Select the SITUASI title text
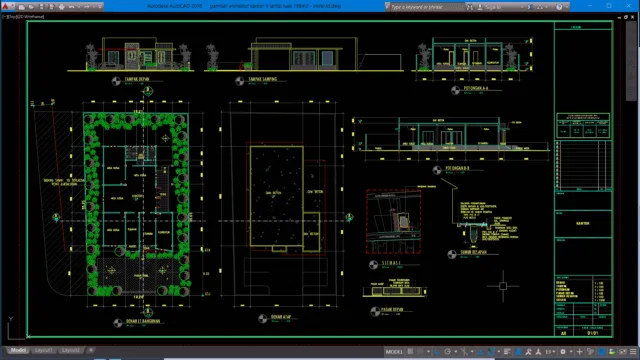640x360 pixels. [391, 263]
